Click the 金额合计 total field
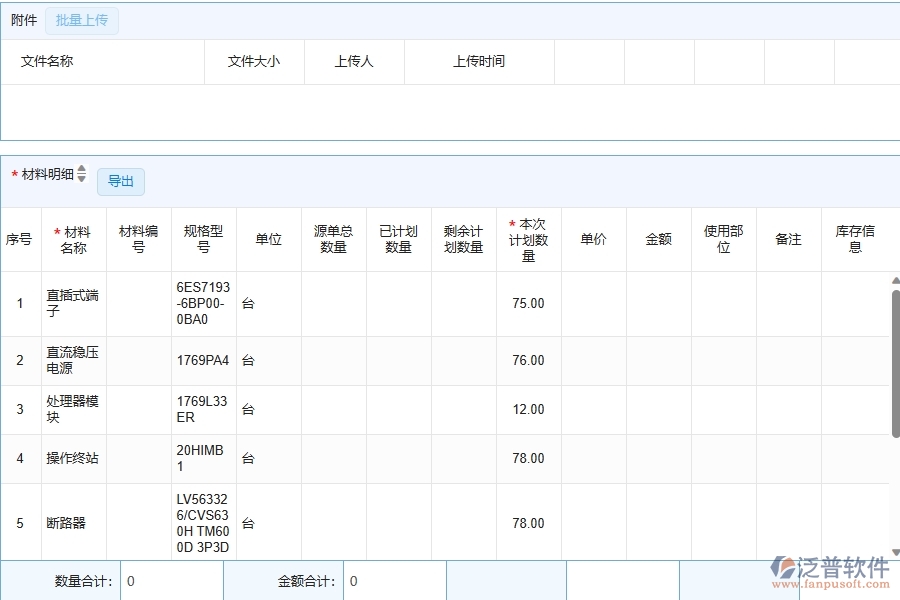 point(394,581)
